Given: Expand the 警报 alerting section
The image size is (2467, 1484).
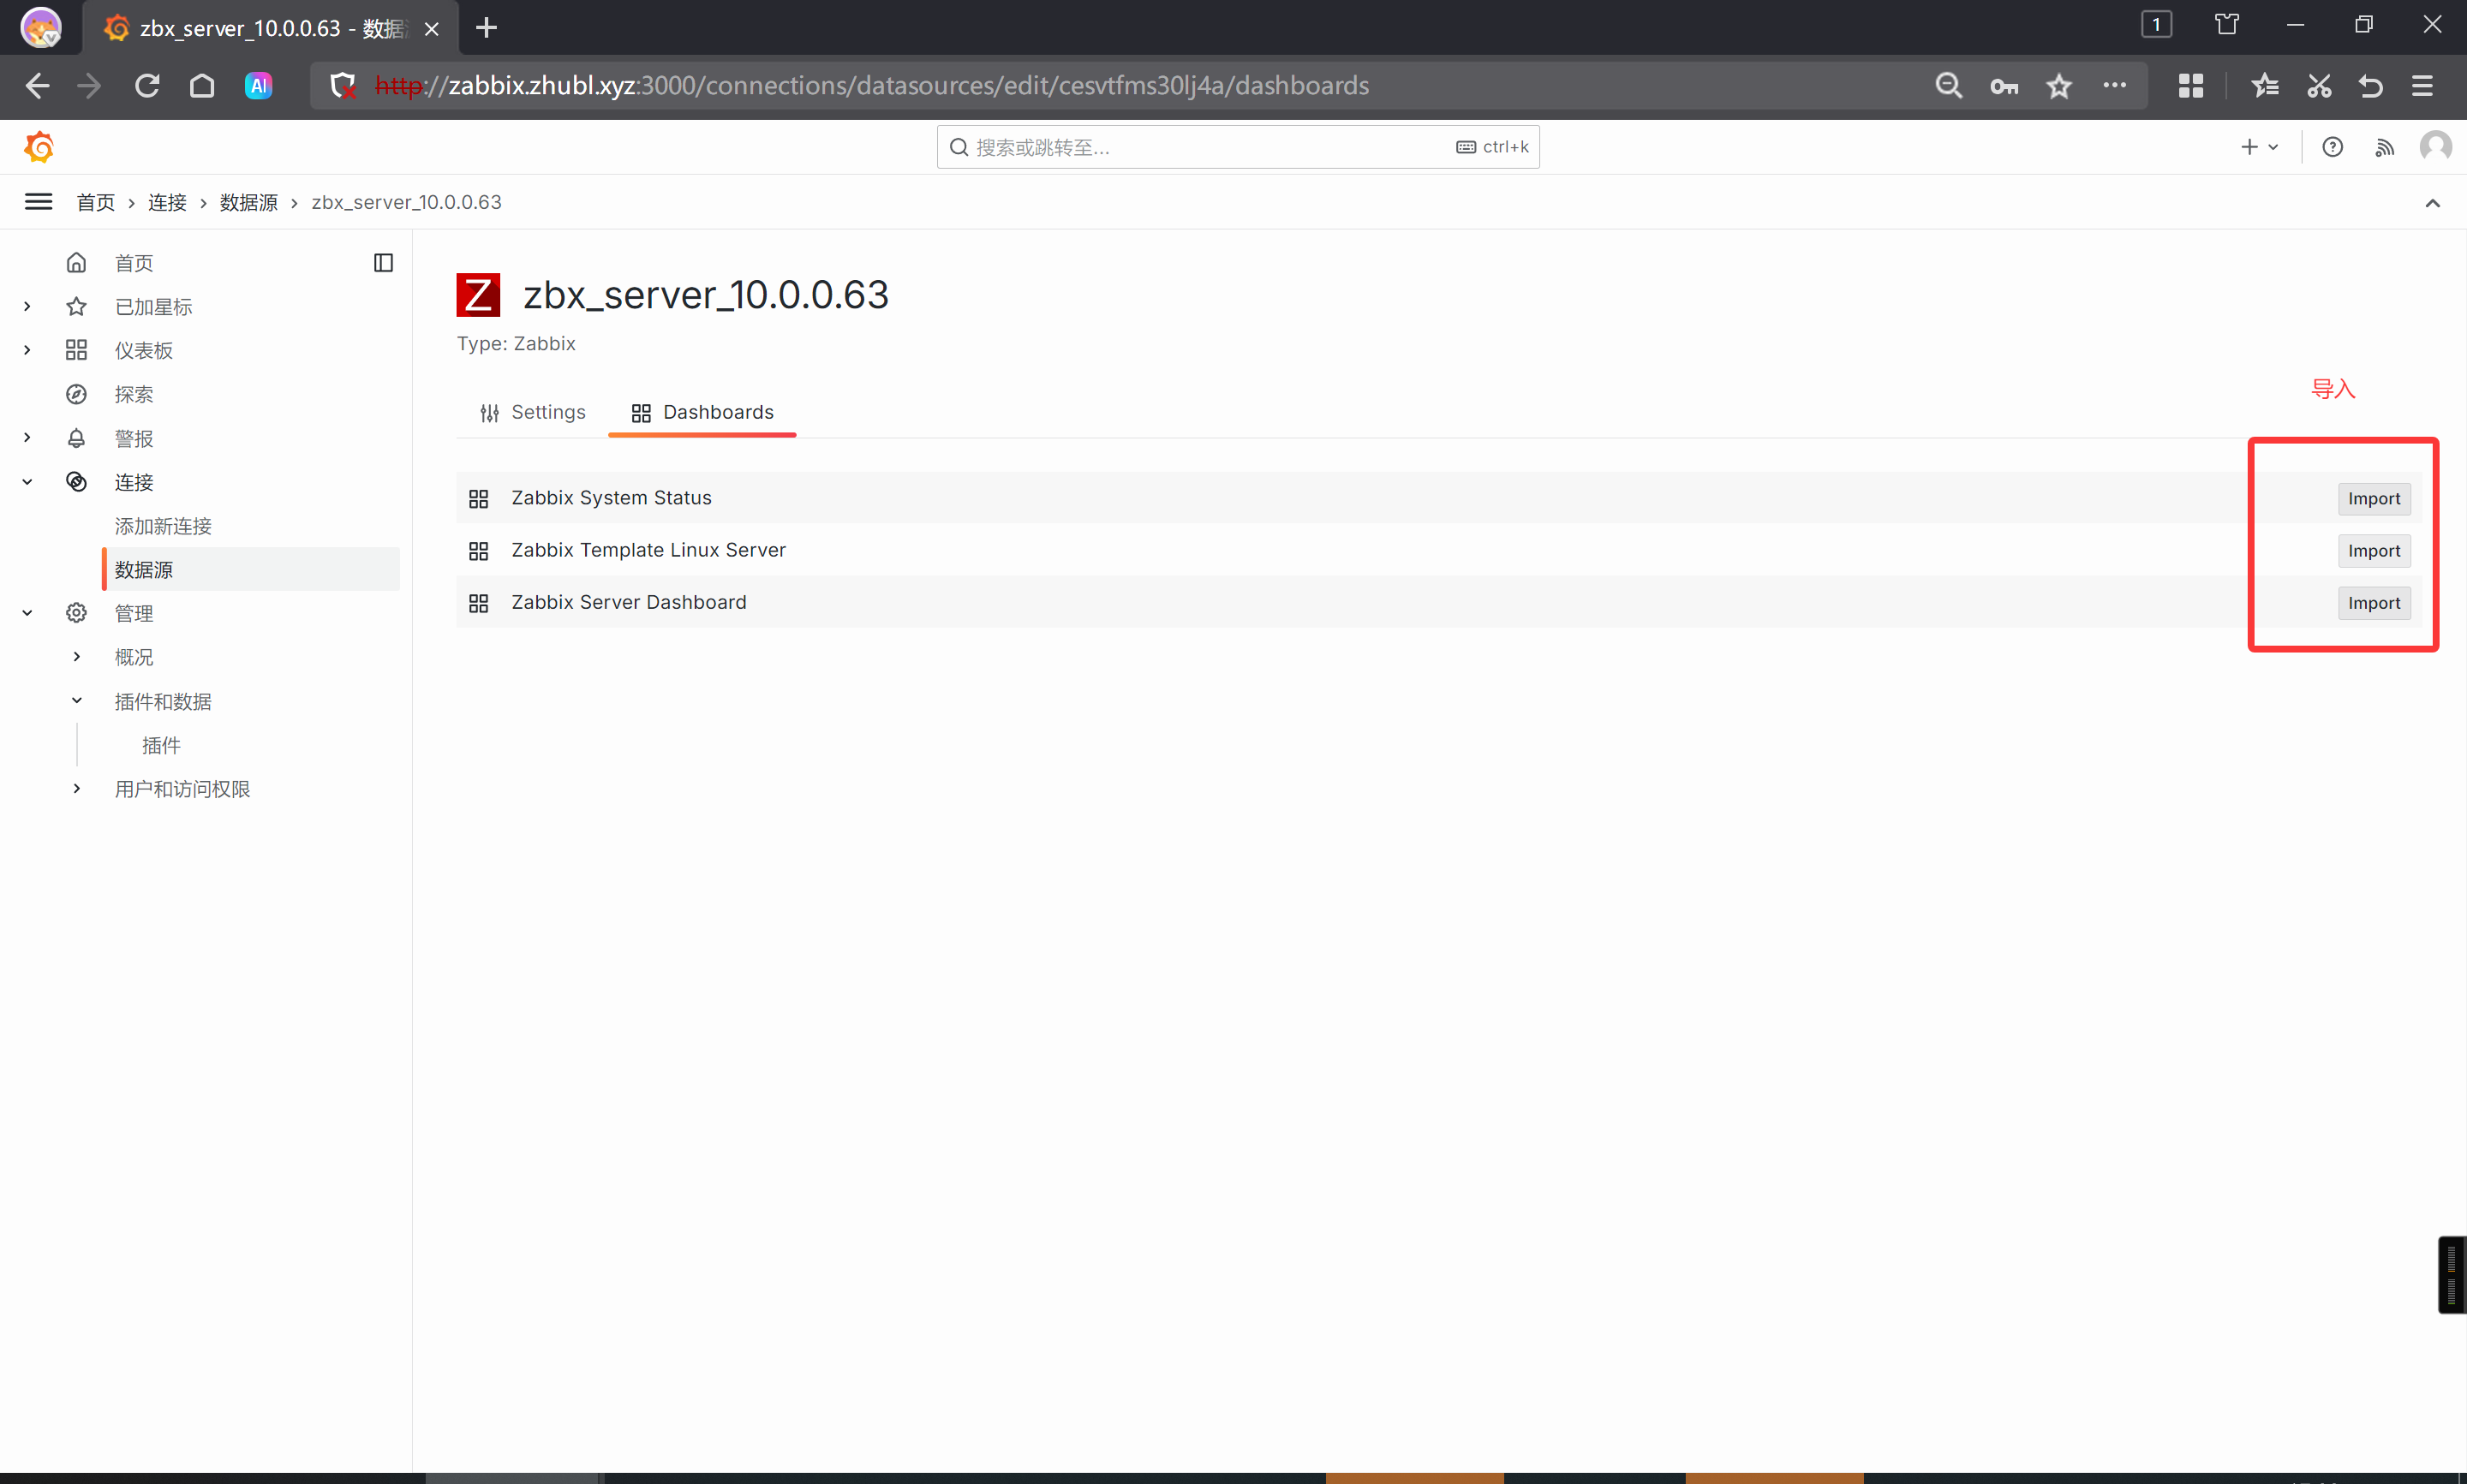Looking at the screenshot, I should [x=27, y=438].
